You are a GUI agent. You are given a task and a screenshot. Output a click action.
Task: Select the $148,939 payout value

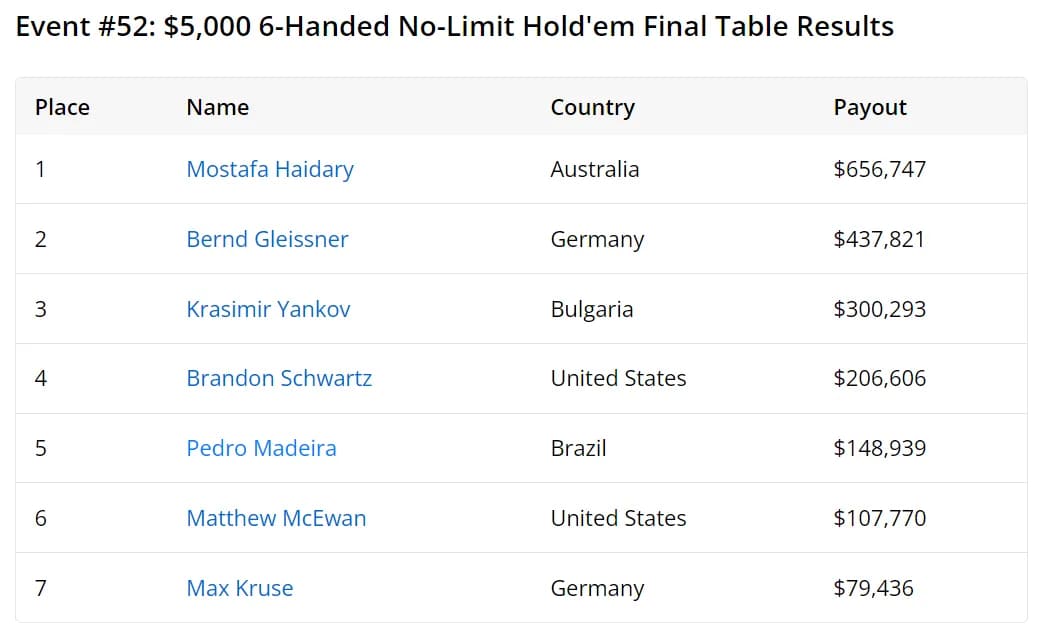(880, 448)
